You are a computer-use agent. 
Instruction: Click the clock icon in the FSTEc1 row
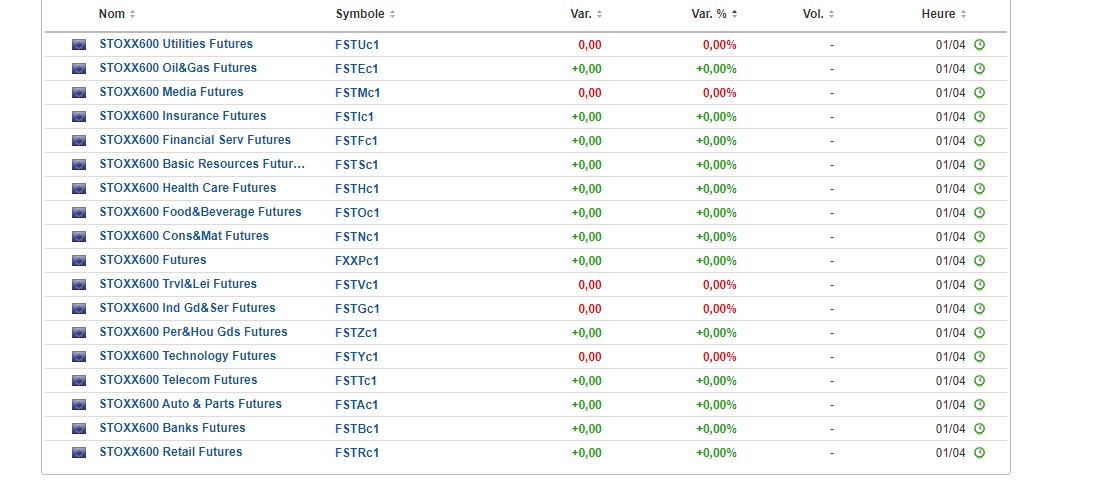[x=980, y=69]
